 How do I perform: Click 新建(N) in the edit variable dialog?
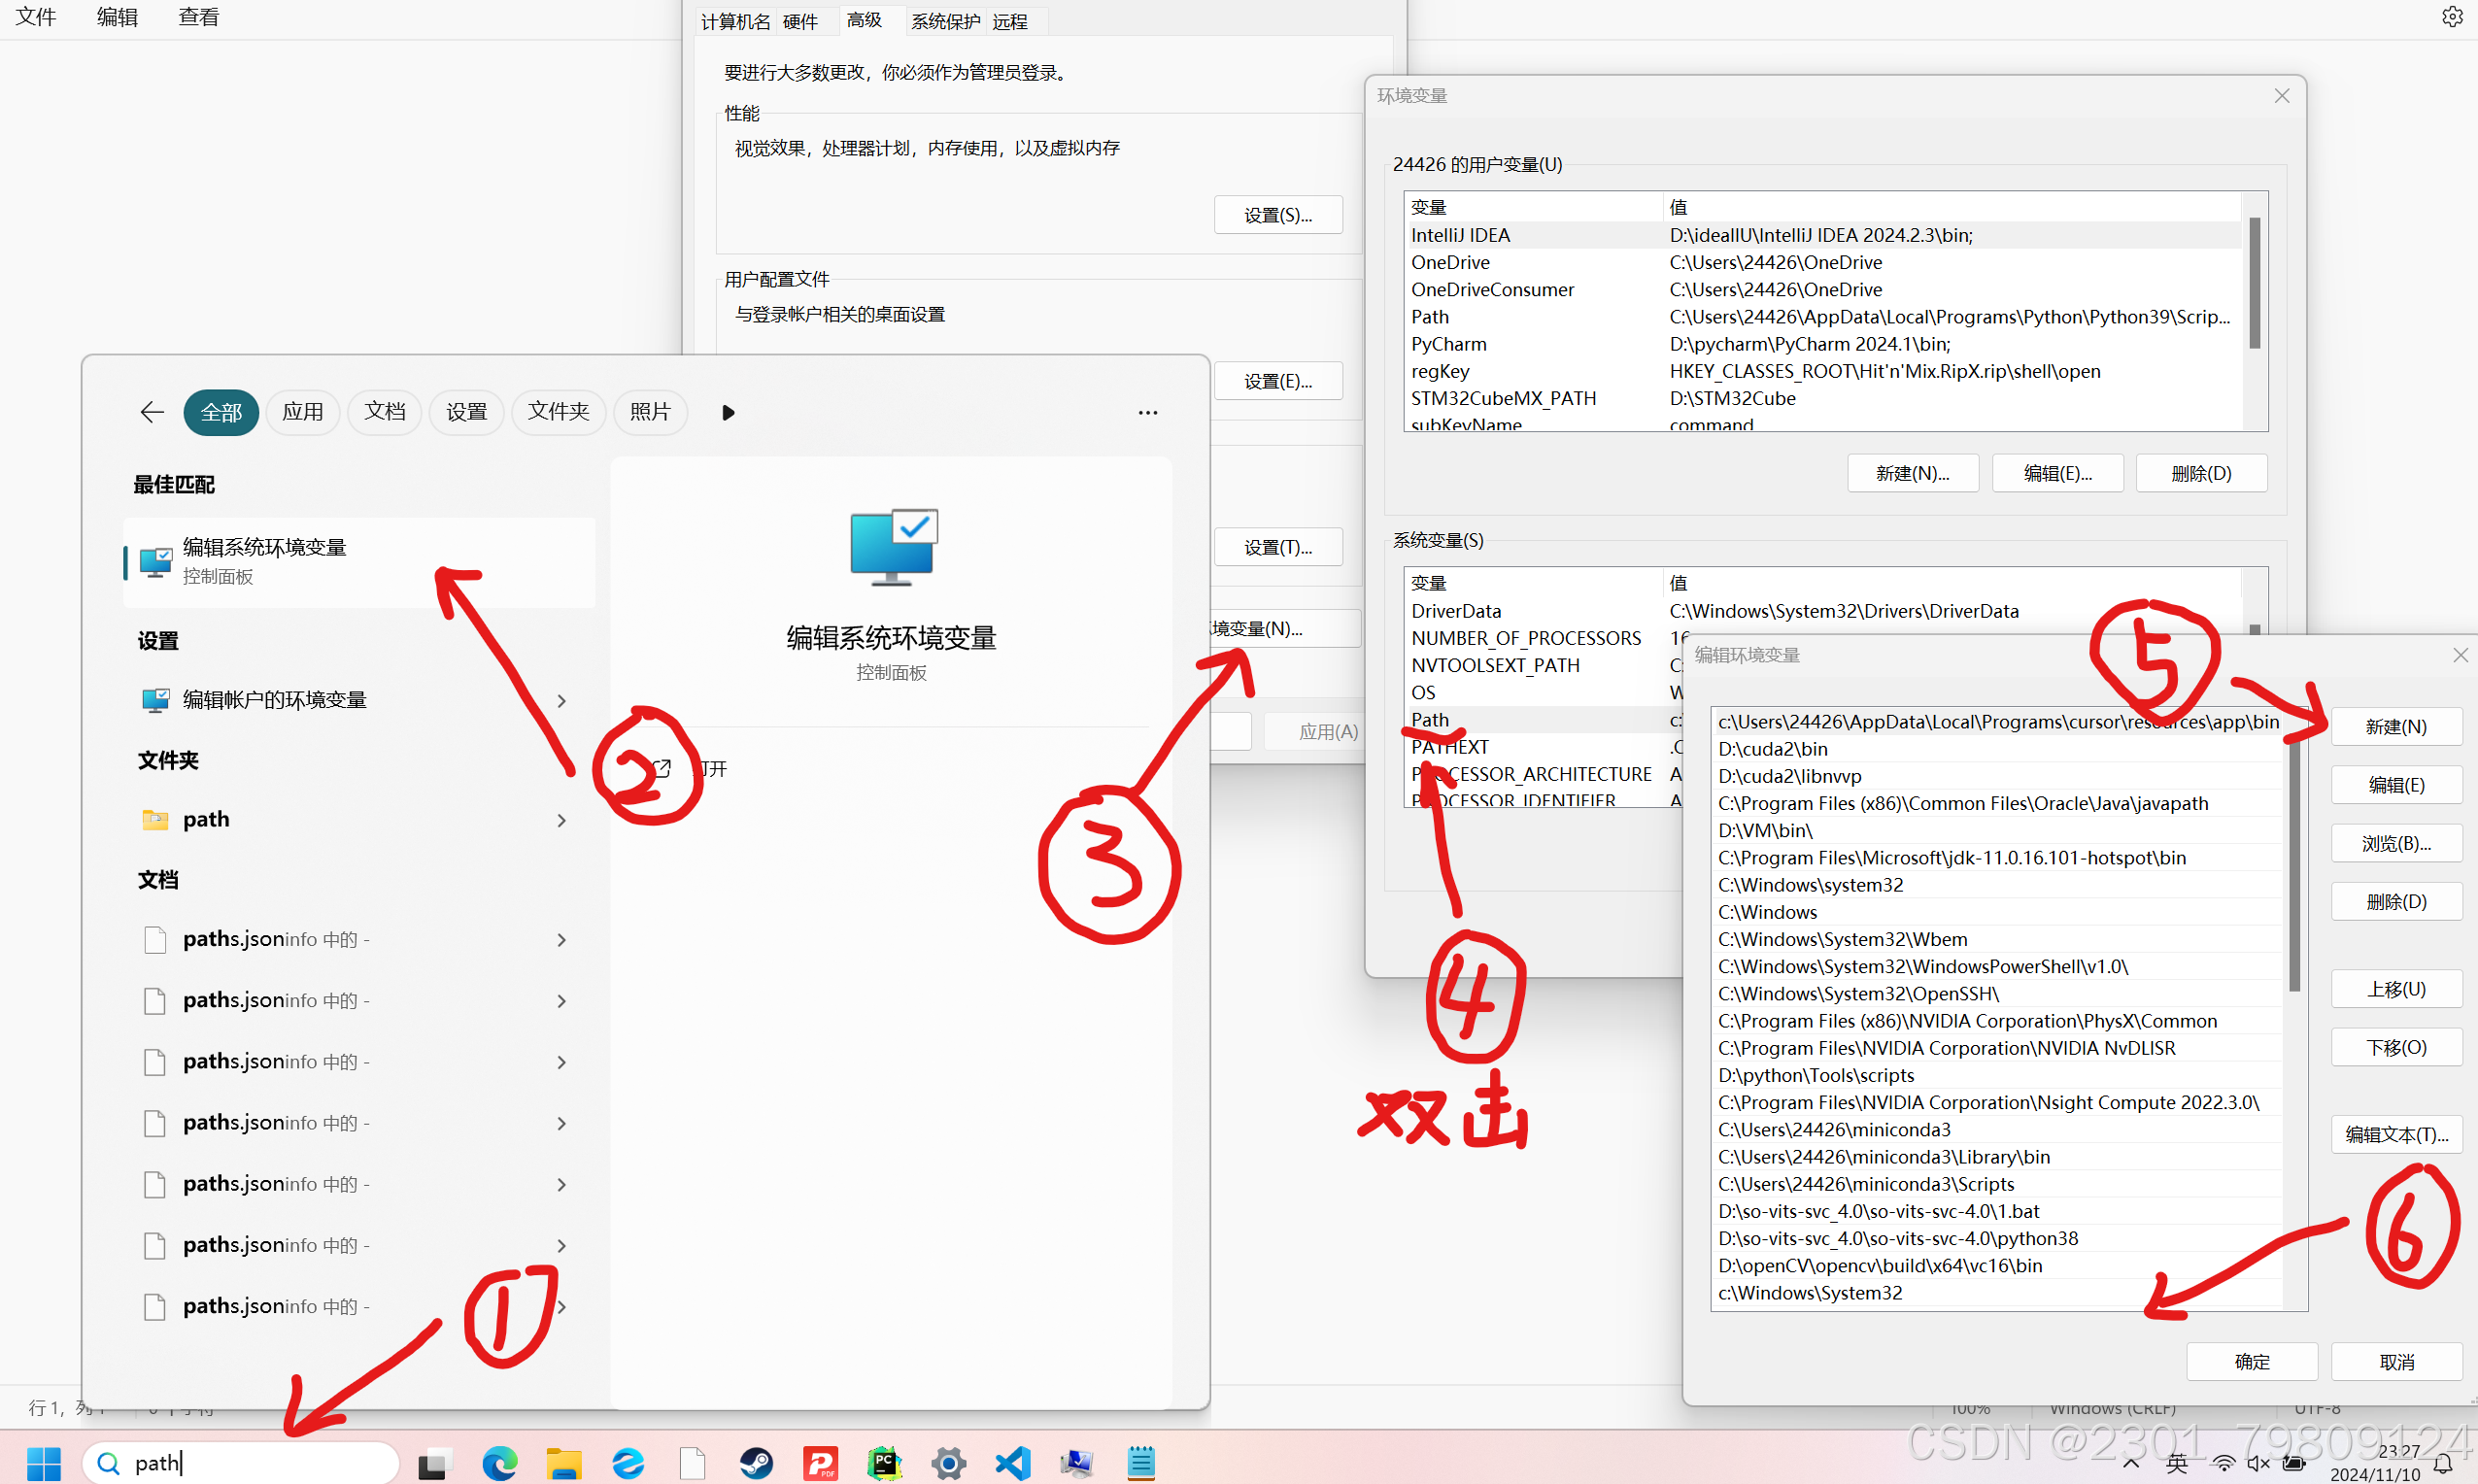coord(2395,726)
